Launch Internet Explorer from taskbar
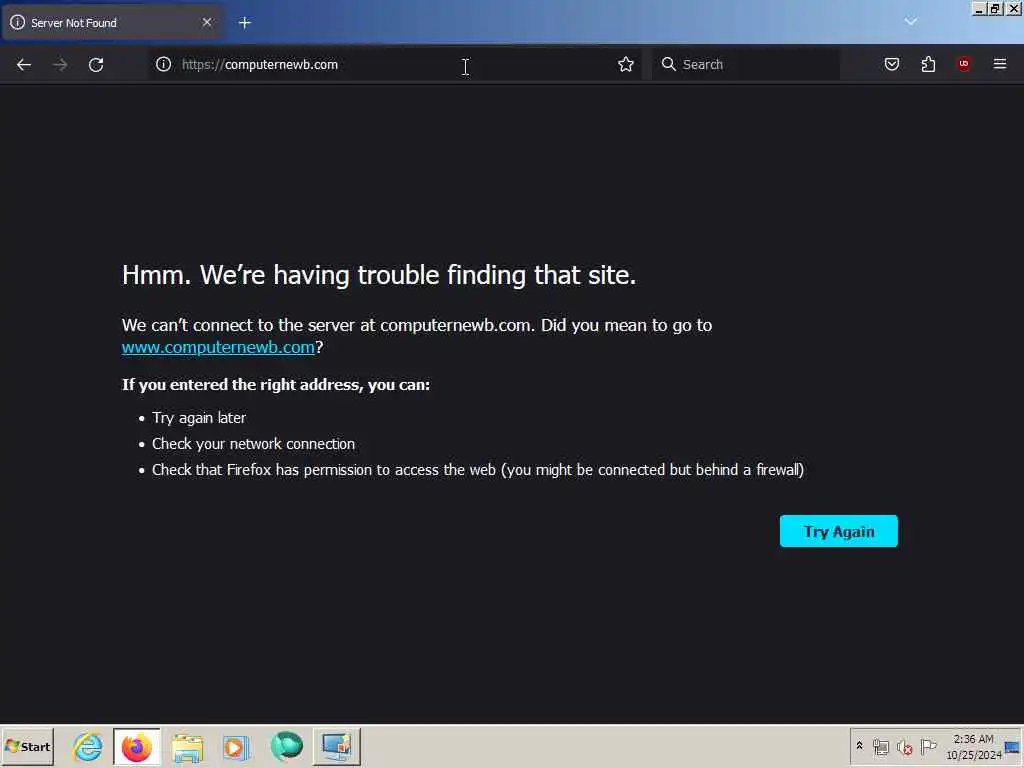The width and height of the screenshot is (1024, 768). 88,747
